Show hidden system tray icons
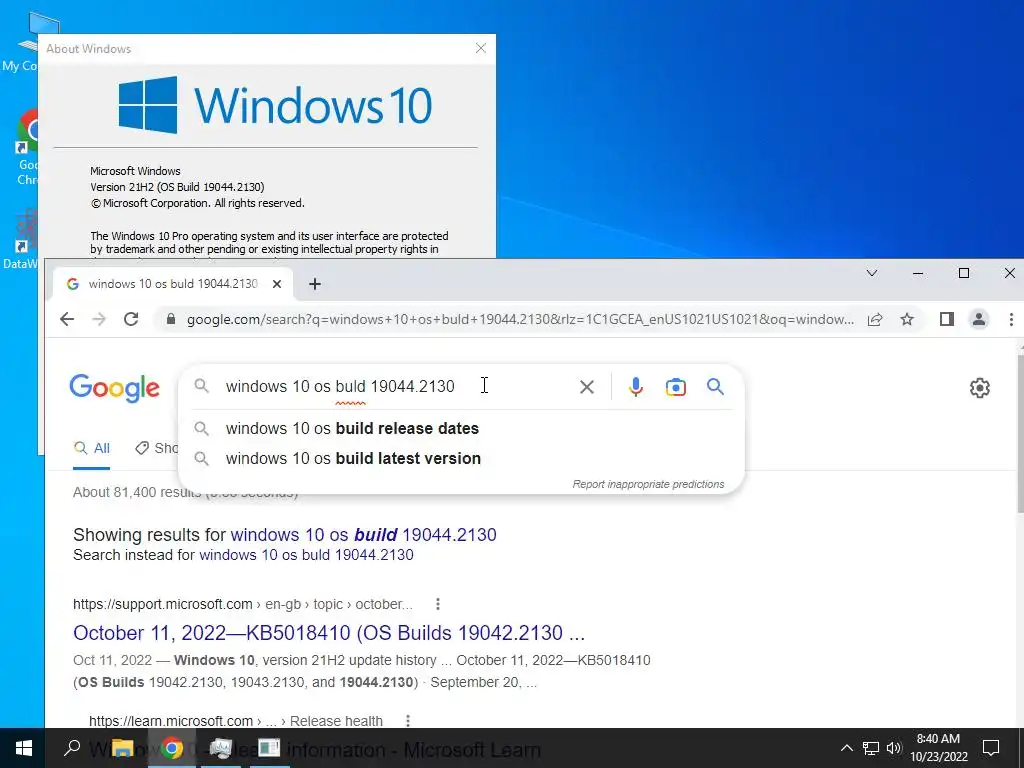The width and height of the screenshot is (1024, 768). click(846, 748)
